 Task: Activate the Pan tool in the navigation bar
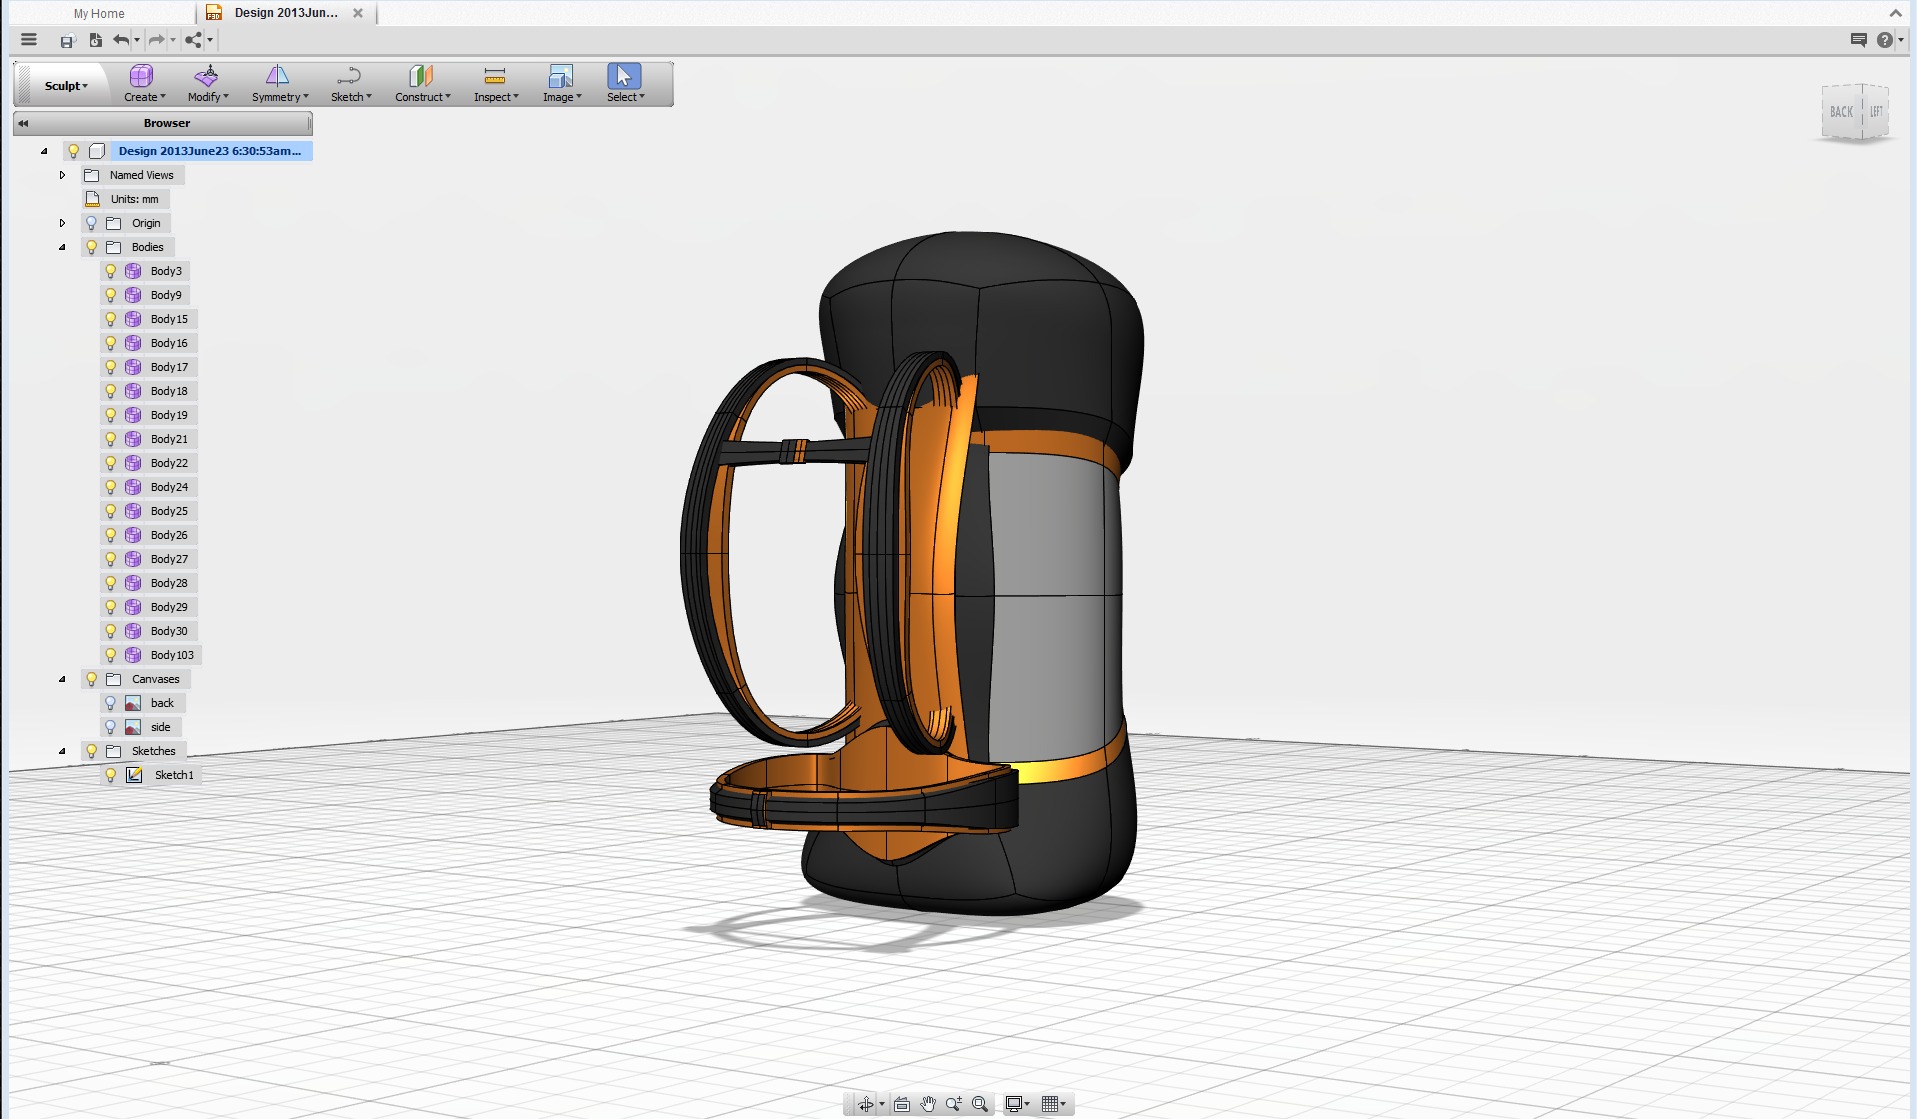point(928,1104)
